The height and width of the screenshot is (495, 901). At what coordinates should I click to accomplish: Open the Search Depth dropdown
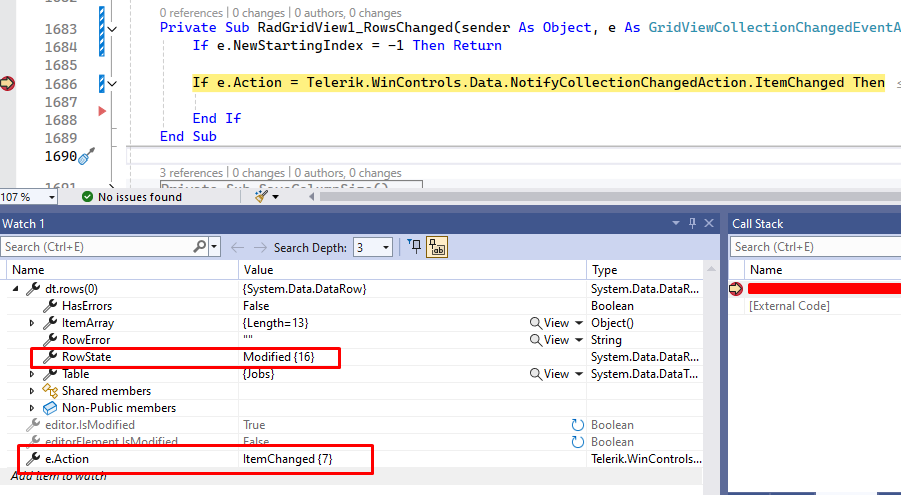coord(386,247)
